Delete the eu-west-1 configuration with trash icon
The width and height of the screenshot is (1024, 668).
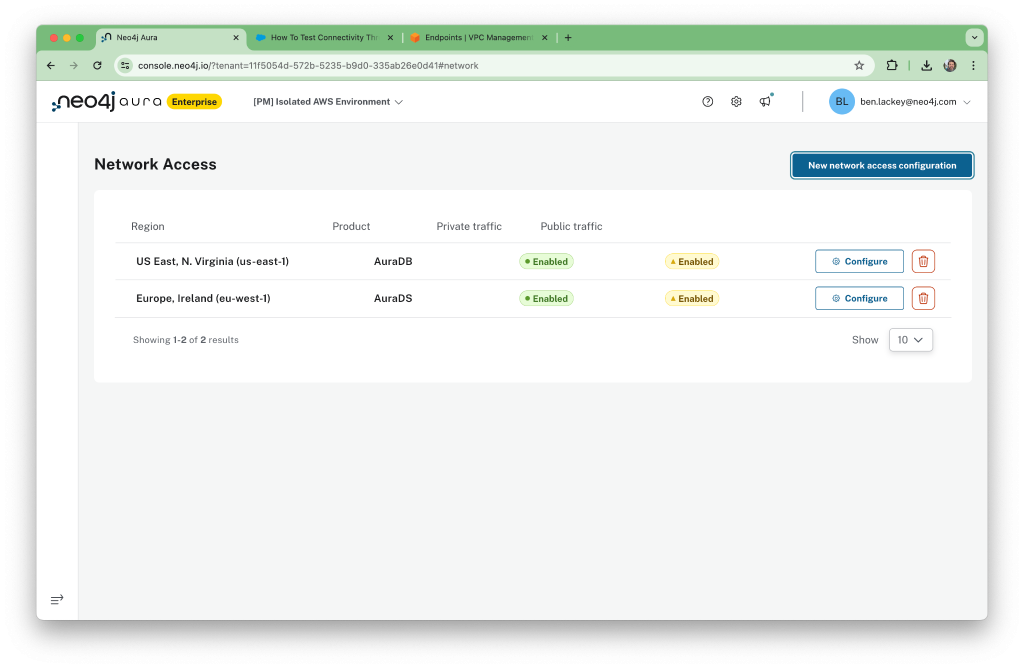[x=922, y=298]
